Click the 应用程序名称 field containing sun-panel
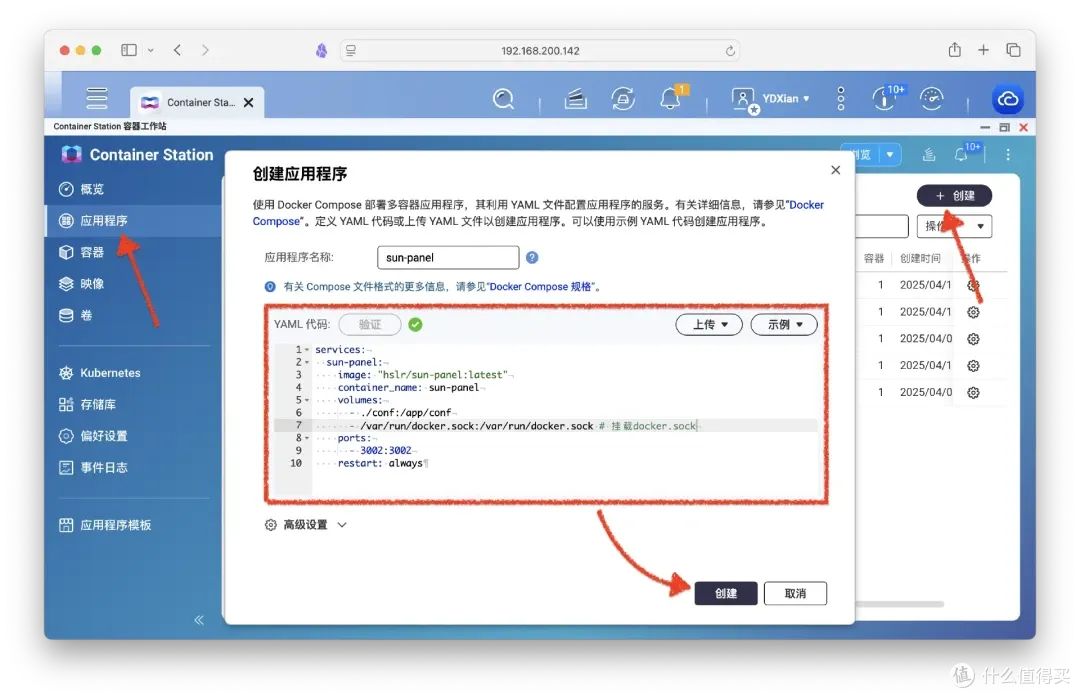 pyautogui.click(x=448, y=257)
